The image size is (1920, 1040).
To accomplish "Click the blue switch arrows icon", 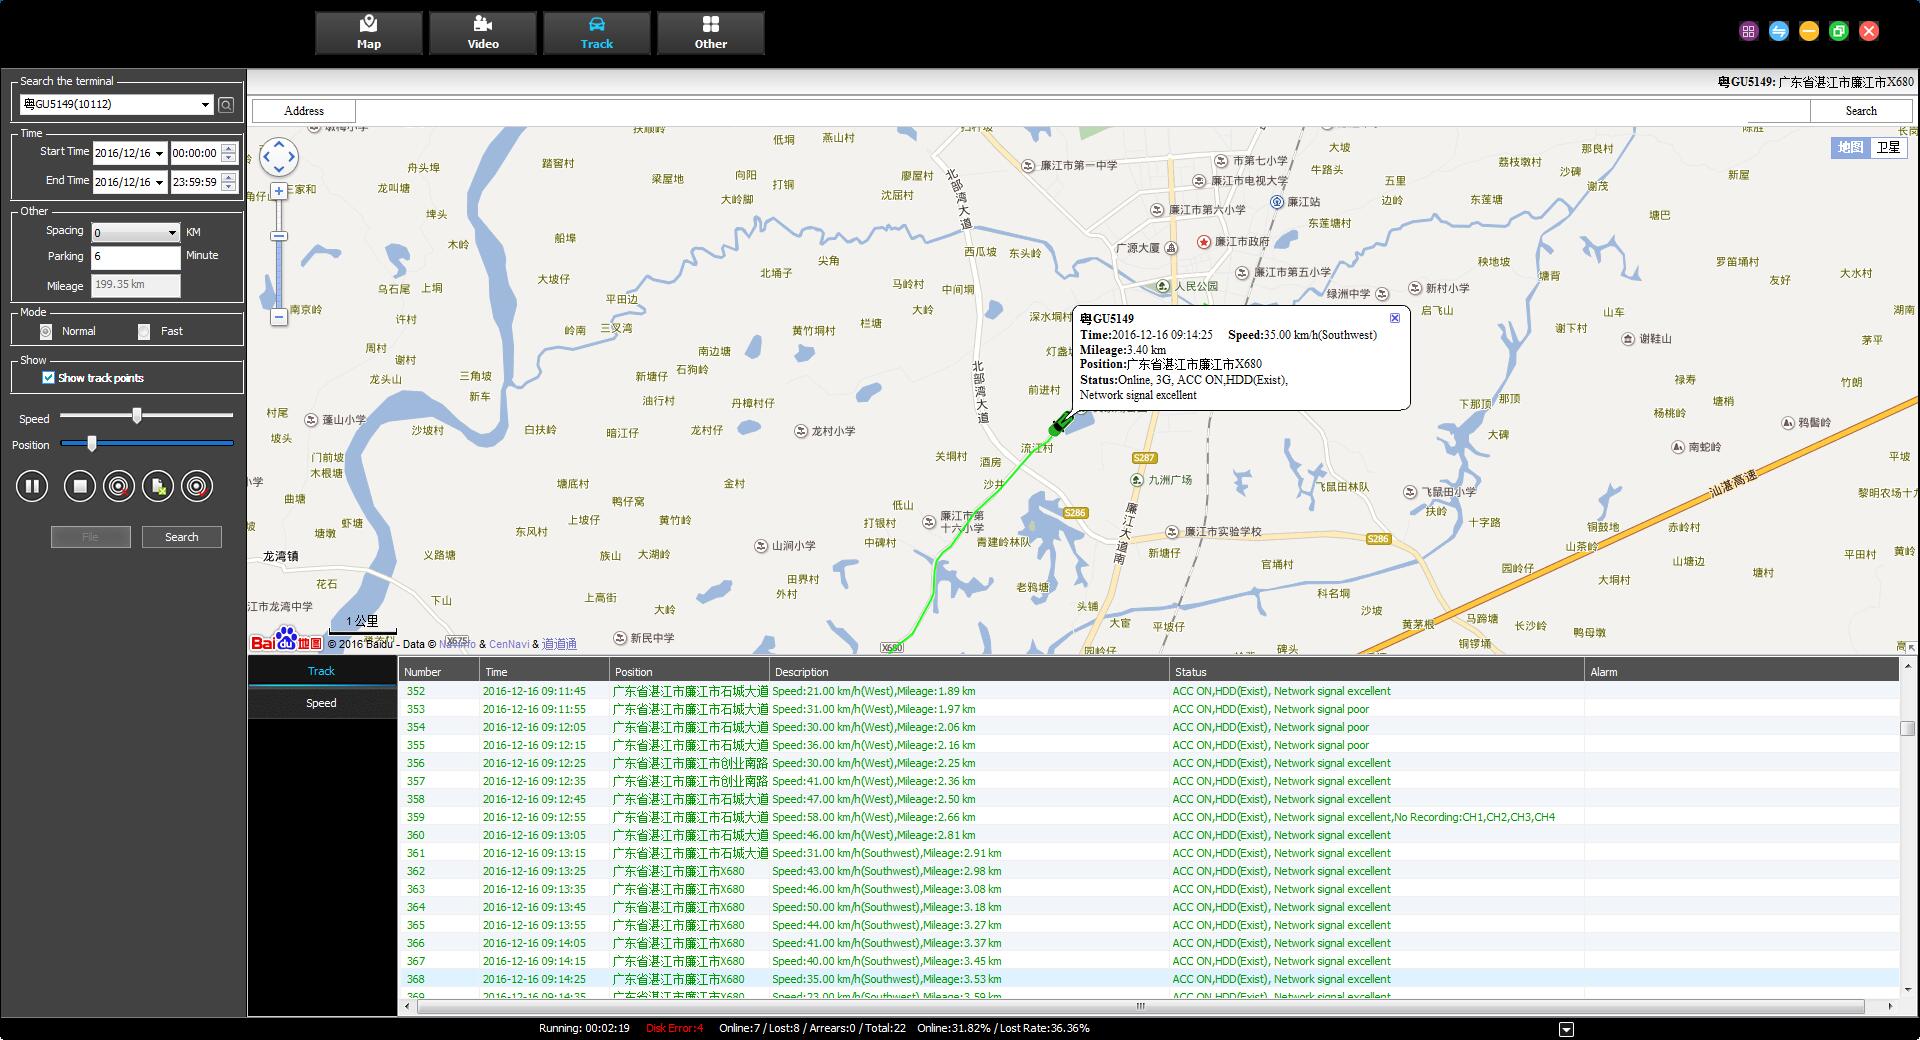I will 1778,31.
